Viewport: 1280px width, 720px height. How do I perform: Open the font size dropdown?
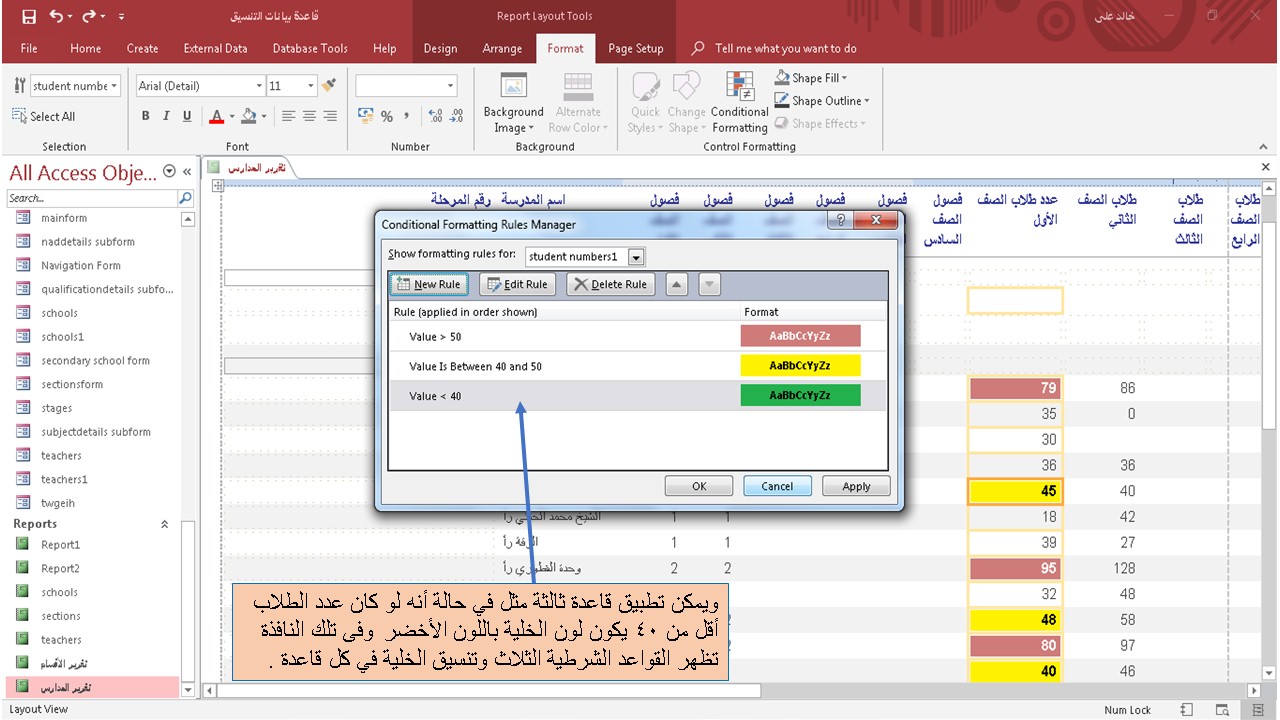coord(311,86)
